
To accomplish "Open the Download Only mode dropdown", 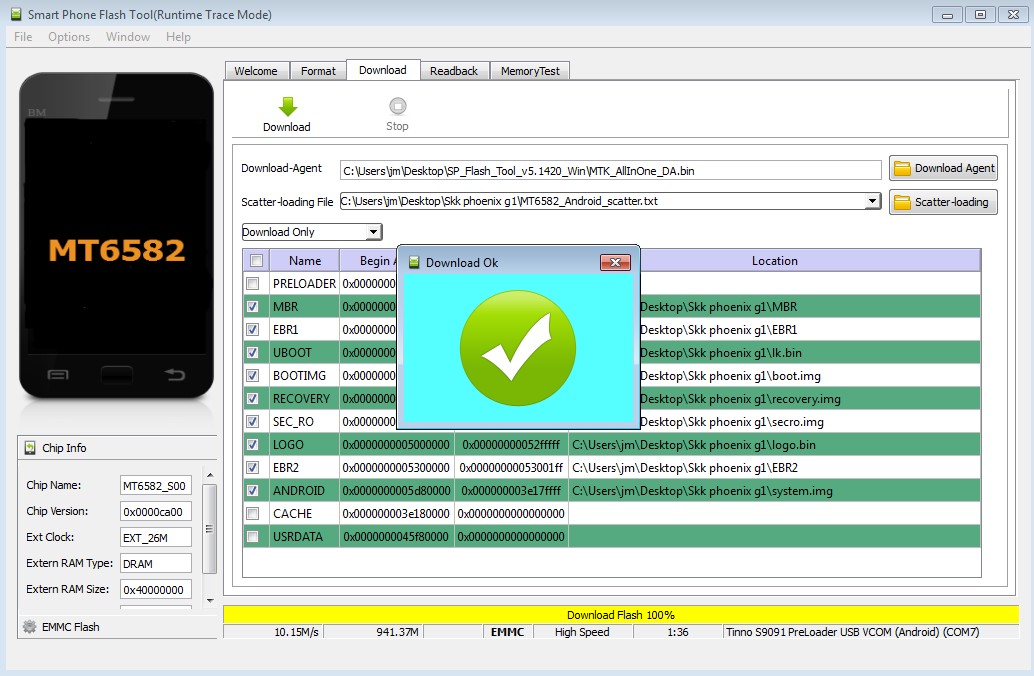I will tap(374, 231).
